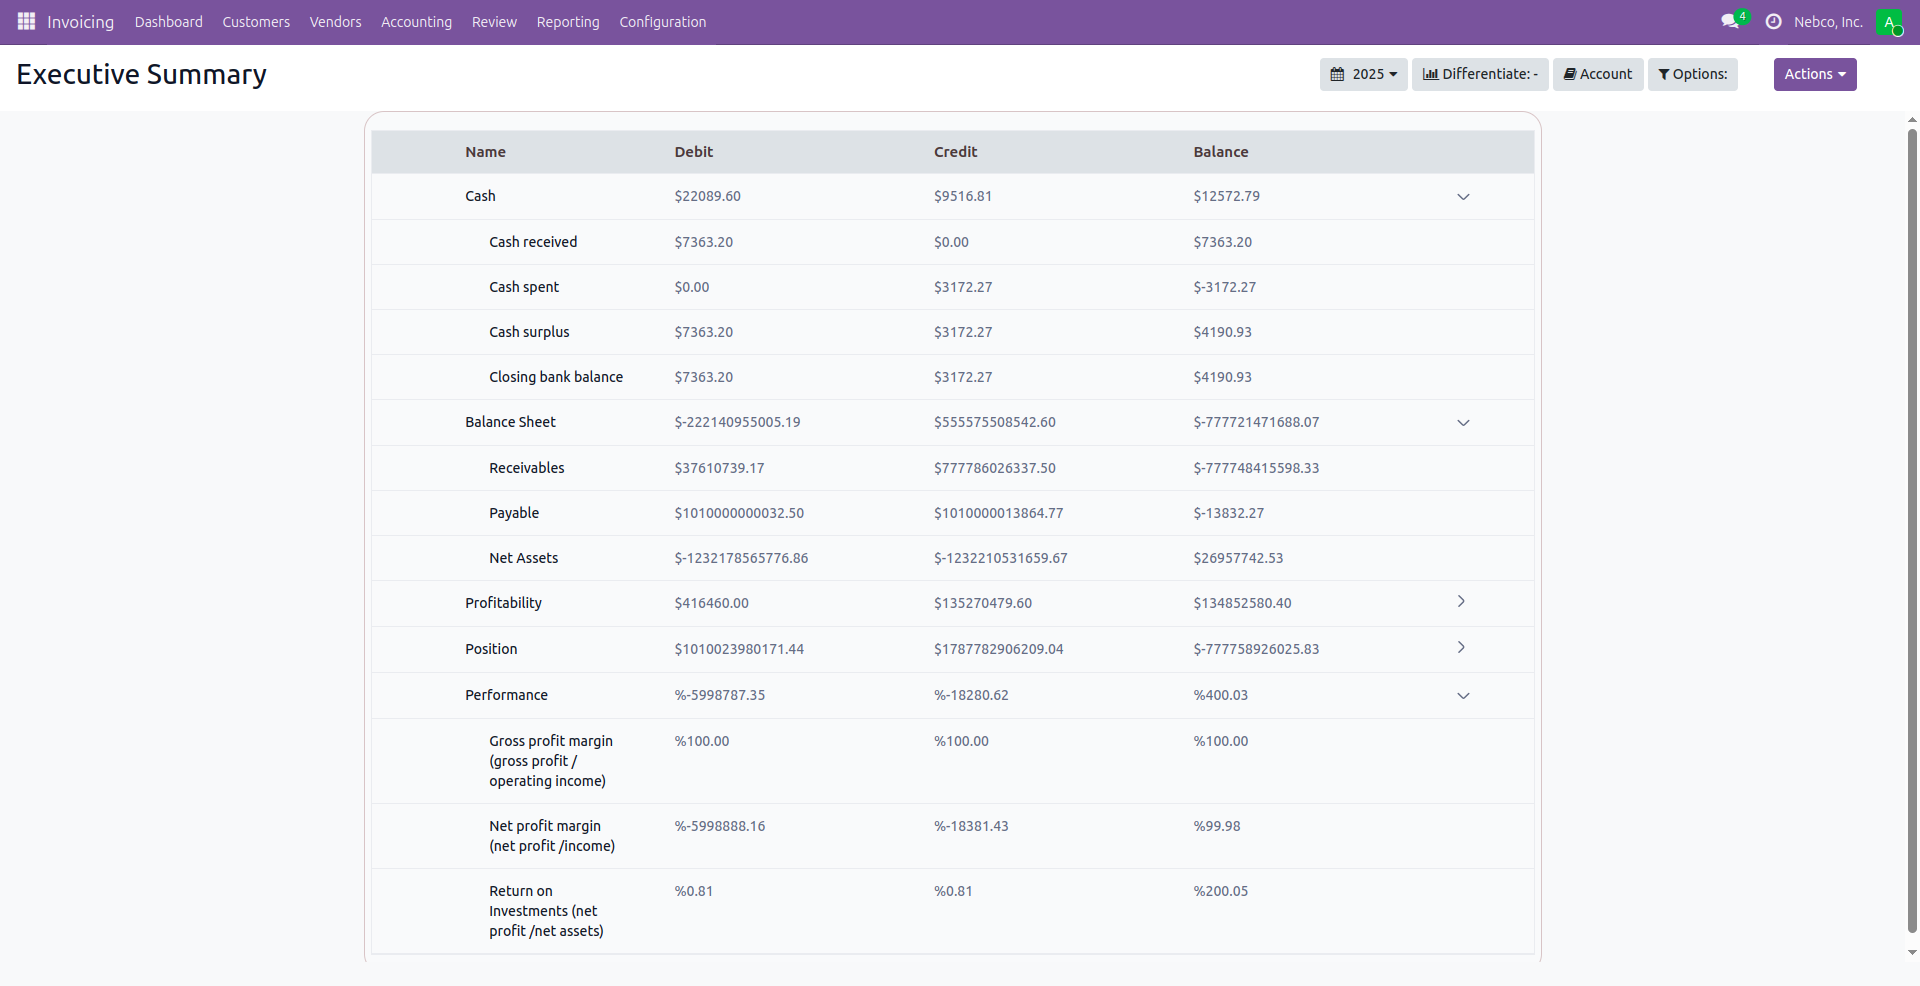
Task: Expand the Position row arrow
Action: (x=1461, y=648)
